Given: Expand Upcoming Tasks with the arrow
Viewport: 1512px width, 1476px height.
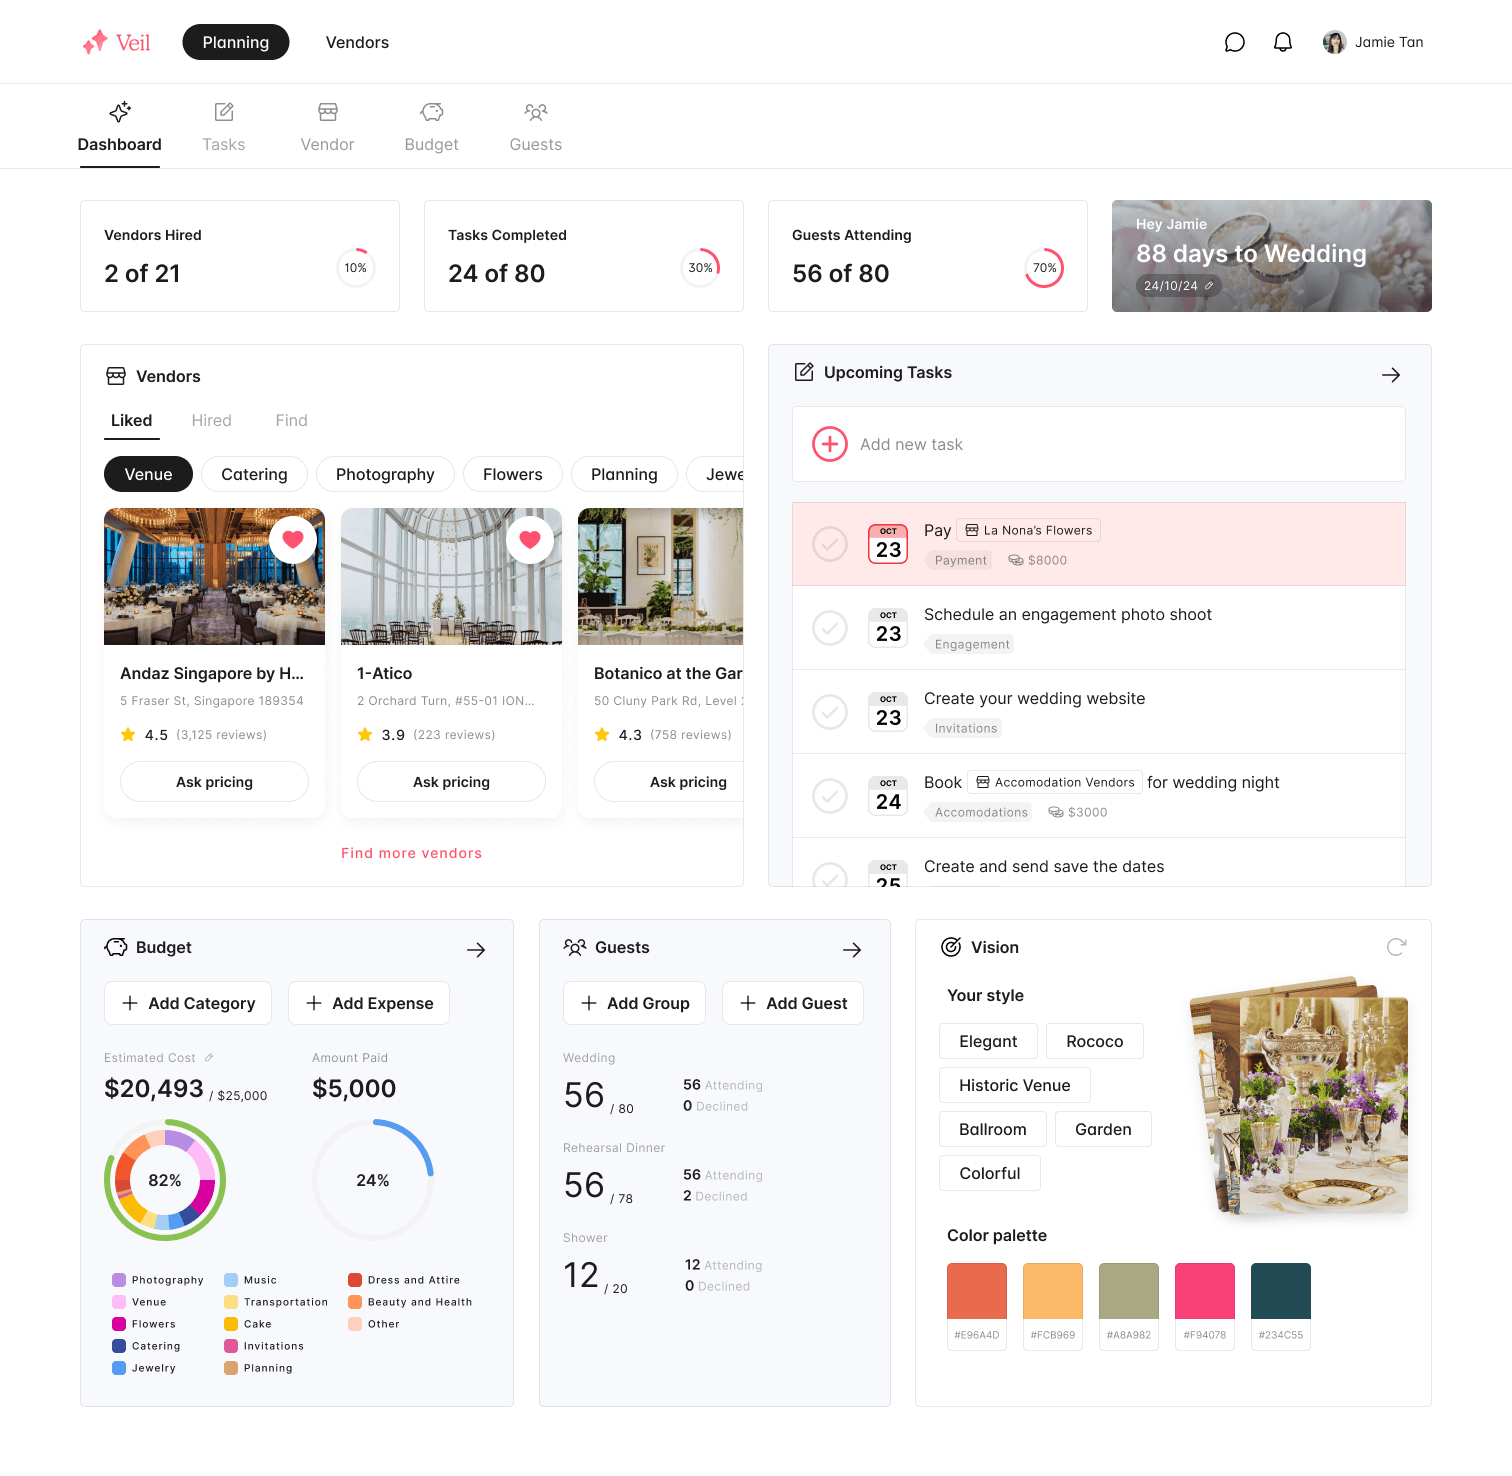Looking at the screenshot, I should point(1391,375).
